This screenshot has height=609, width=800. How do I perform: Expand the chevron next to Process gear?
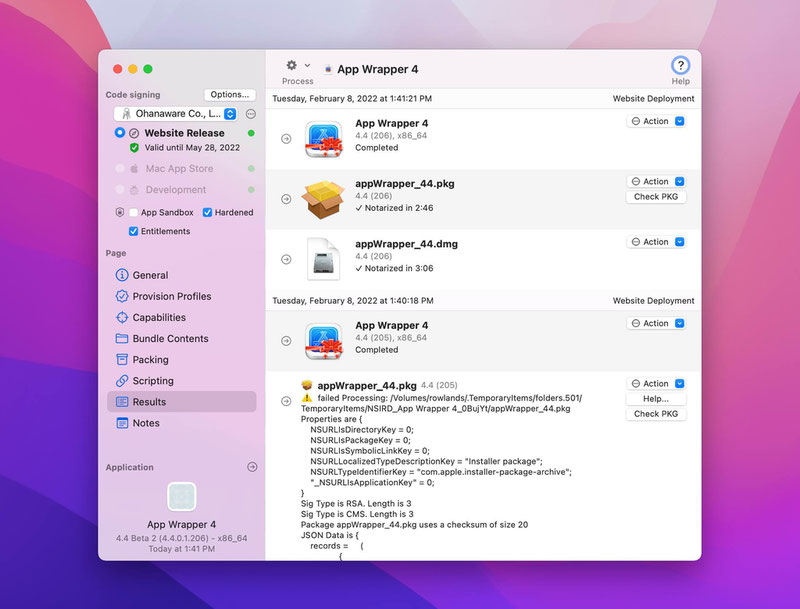pos(307,65)
